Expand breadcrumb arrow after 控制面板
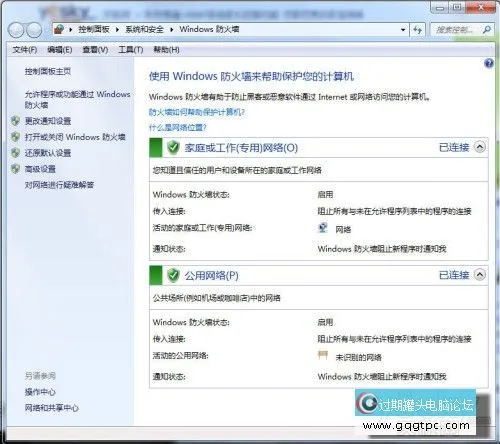This screenshot has height=444, width=500. 117,30
